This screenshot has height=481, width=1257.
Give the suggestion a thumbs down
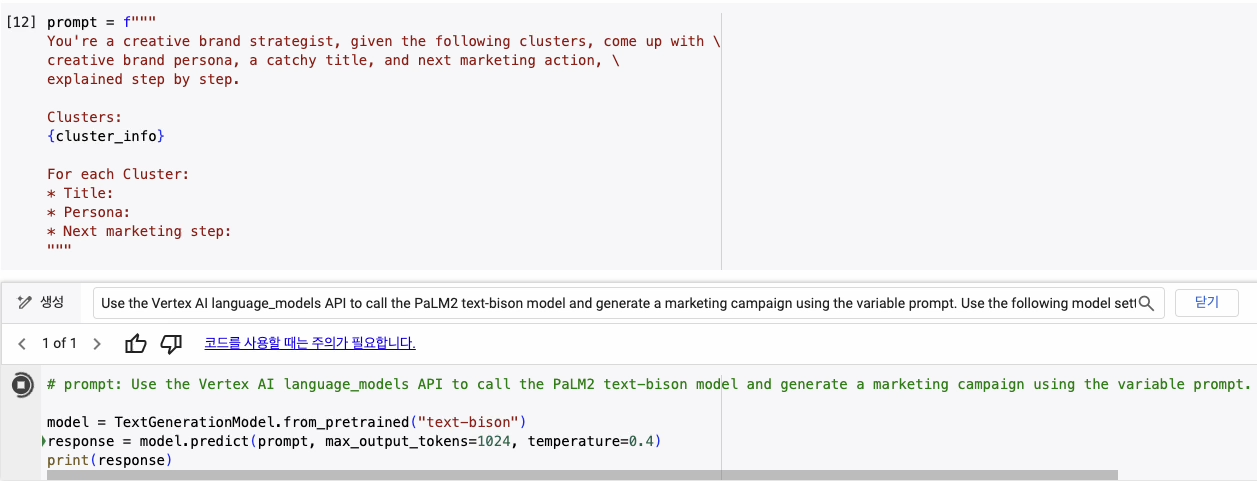(x=172, y=344)
